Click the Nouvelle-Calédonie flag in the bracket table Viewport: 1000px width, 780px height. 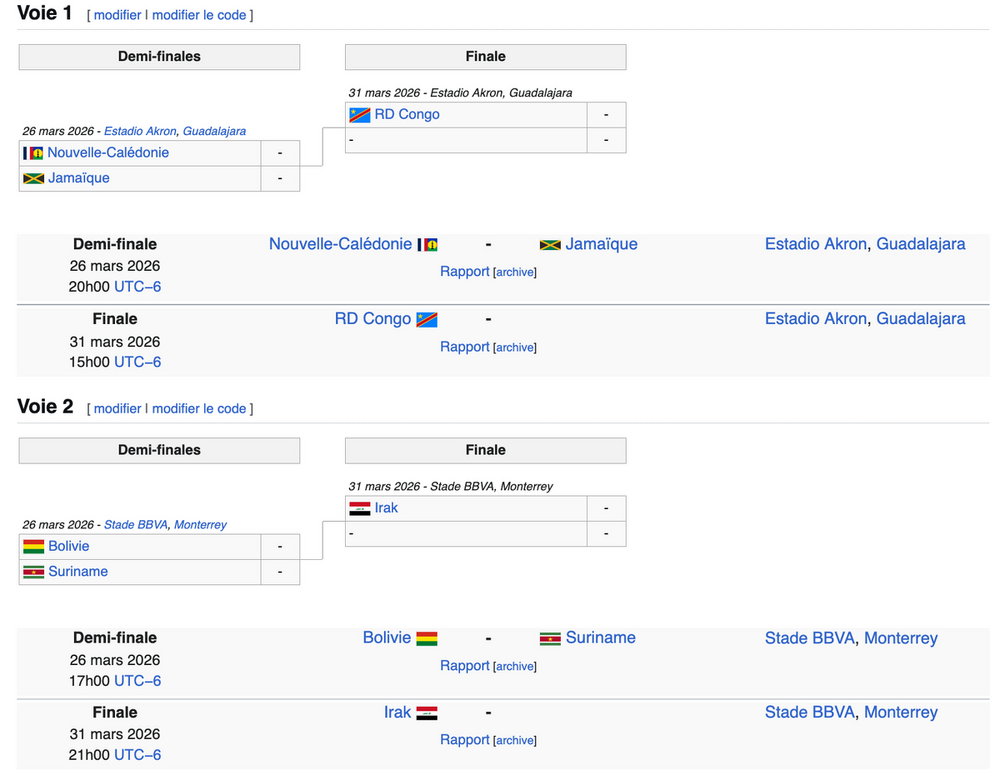click(x=34, y=153)
